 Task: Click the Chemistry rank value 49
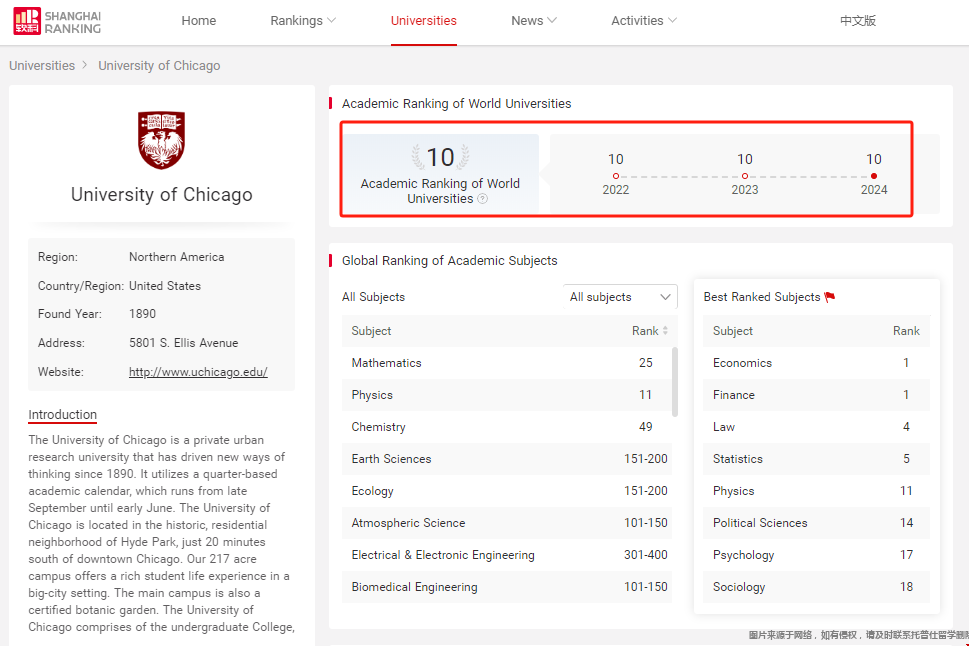(646, 427)
